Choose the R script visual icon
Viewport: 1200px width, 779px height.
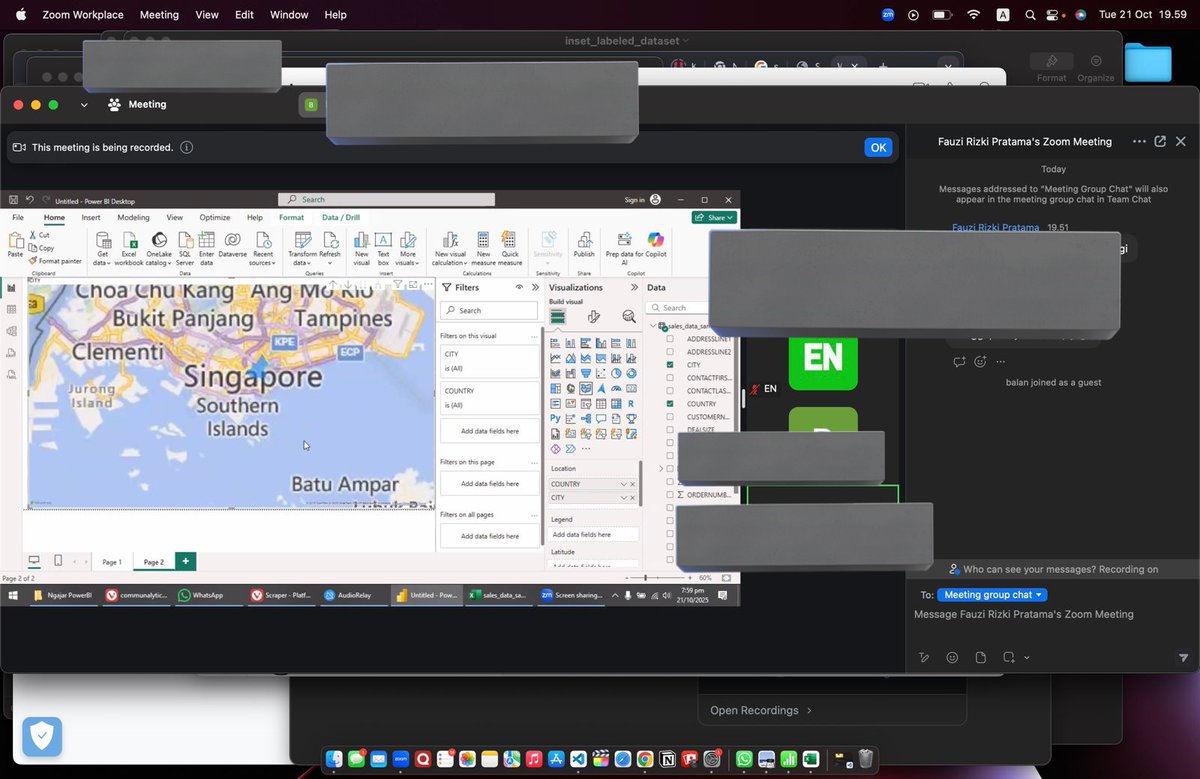[632, 403]
